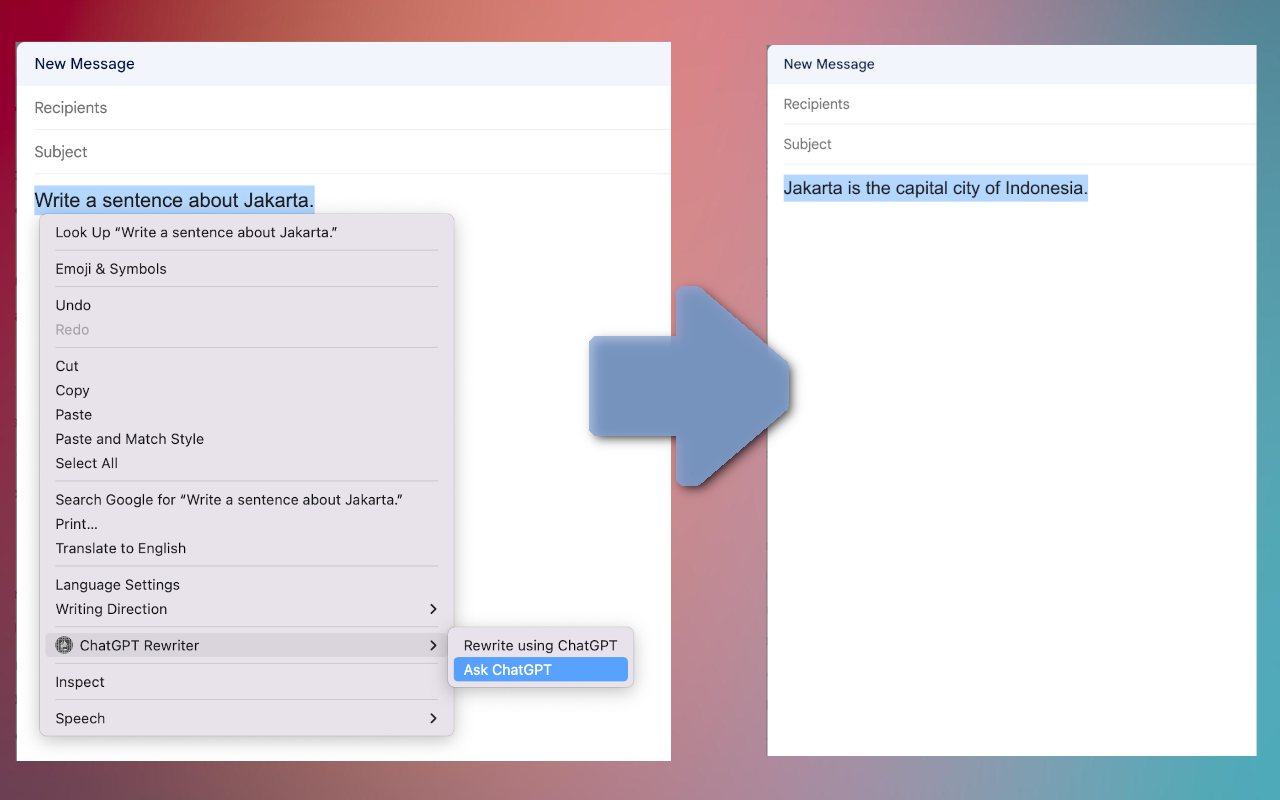Click the ChatGPT Rewriter logo icon

click(64, 645)
